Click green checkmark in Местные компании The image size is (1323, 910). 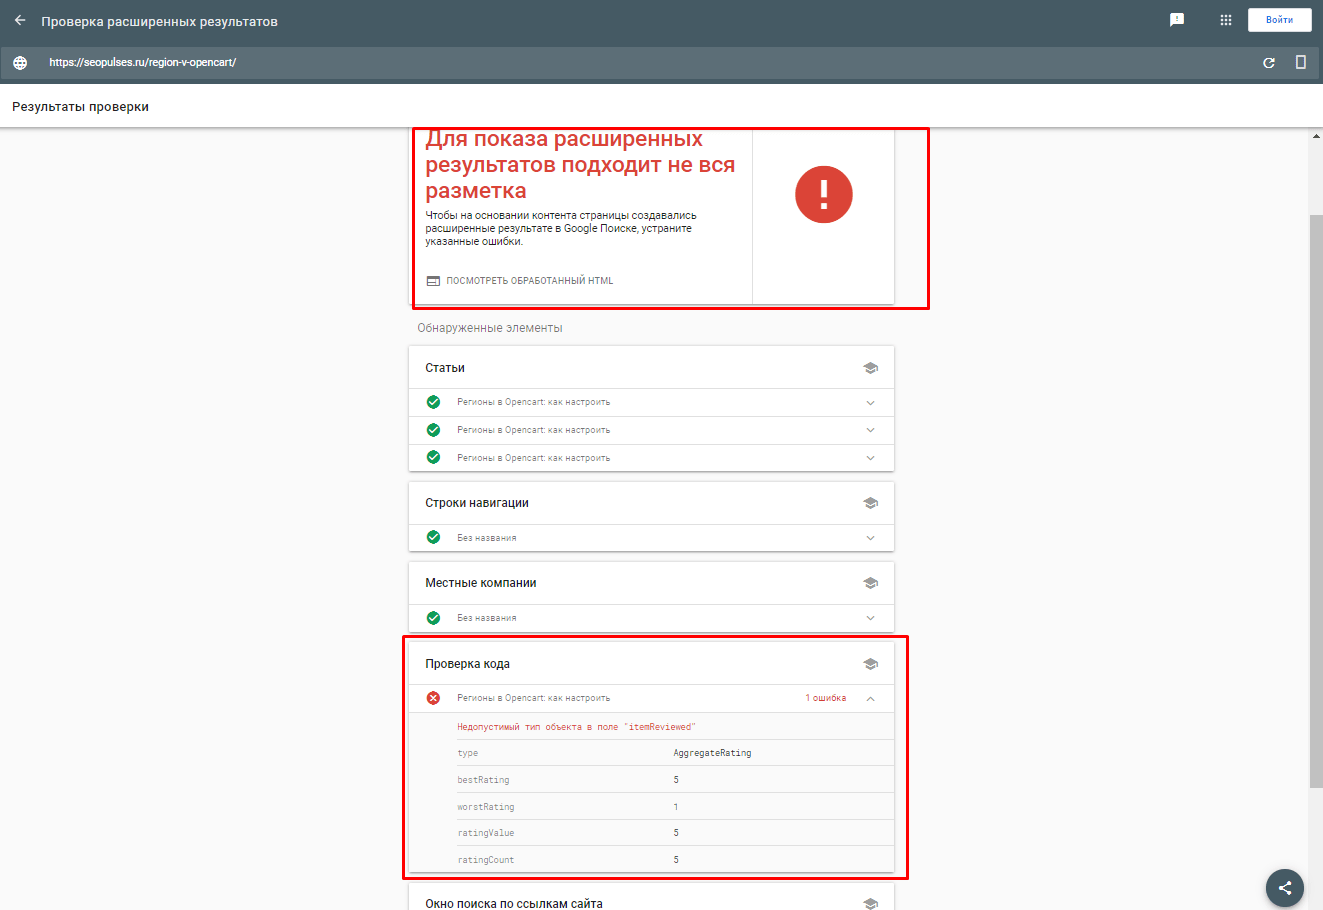[433, 618]
